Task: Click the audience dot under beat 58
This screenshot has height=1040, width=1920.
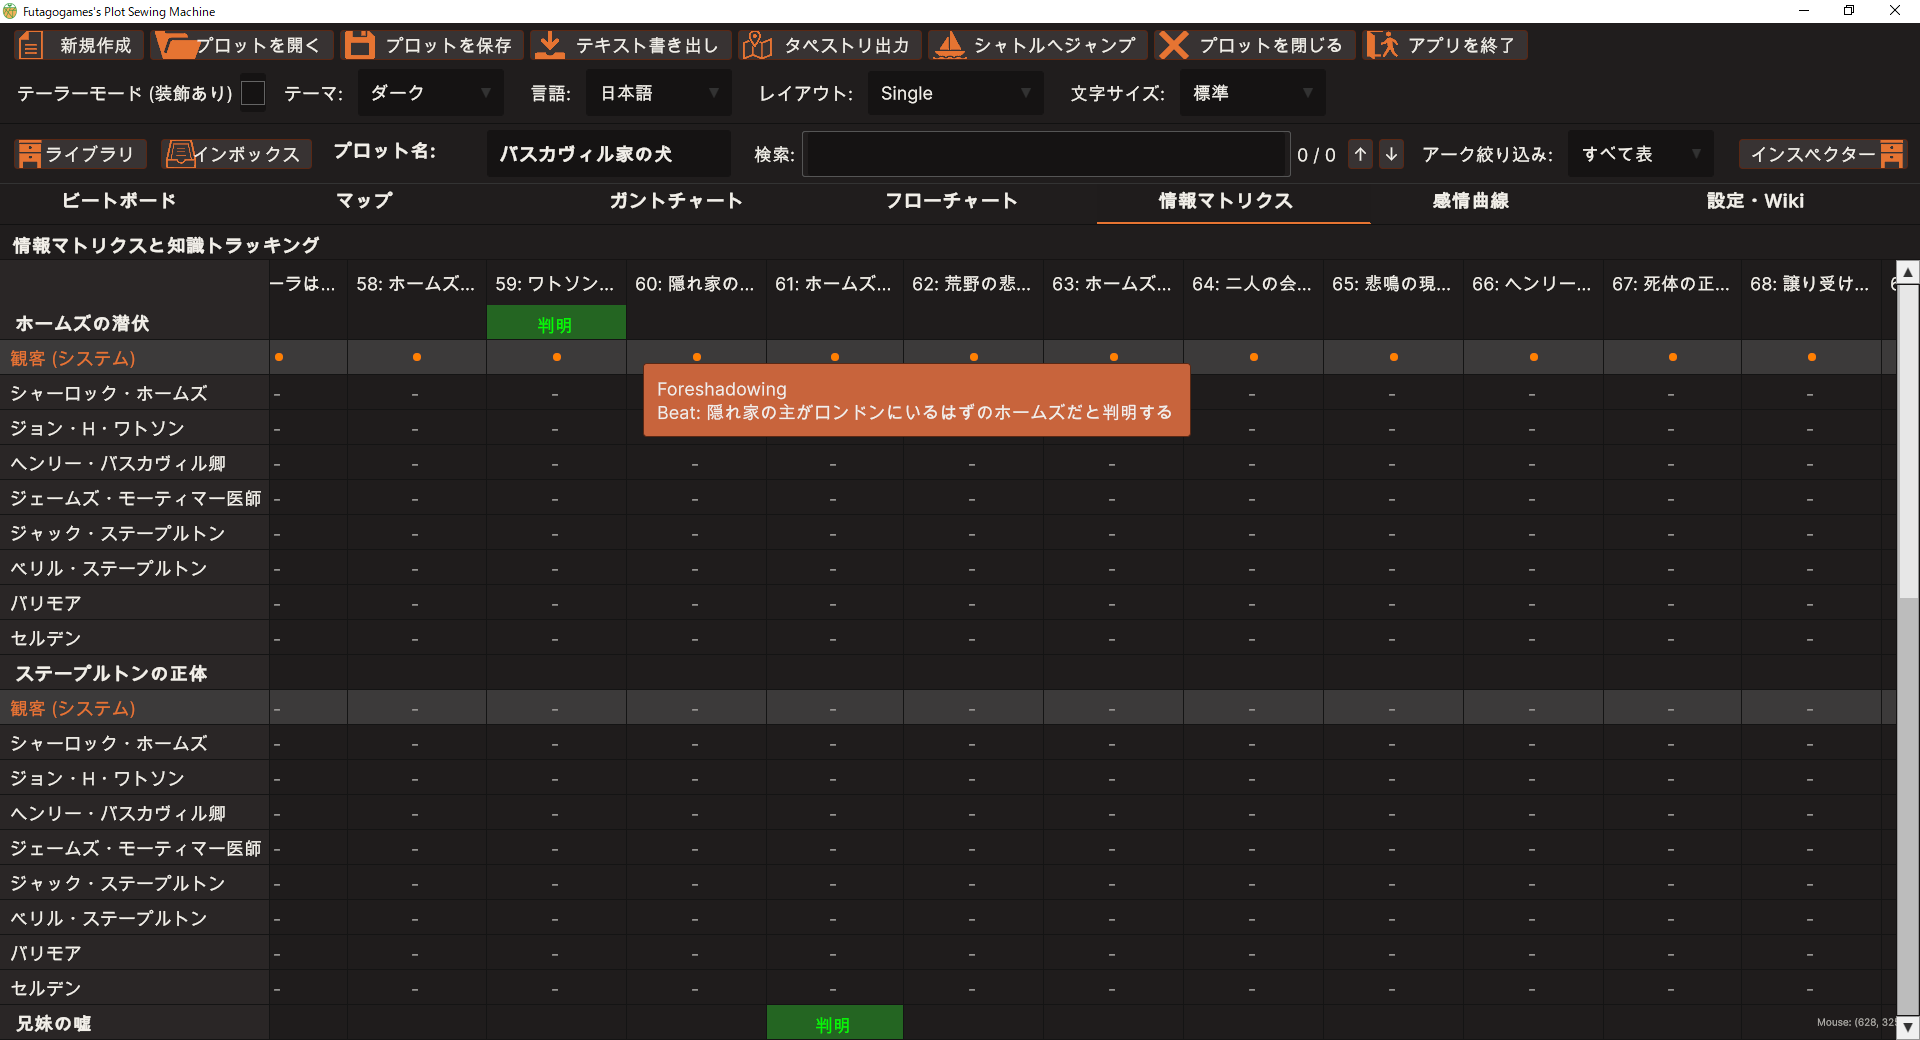Action: (417, 357)
